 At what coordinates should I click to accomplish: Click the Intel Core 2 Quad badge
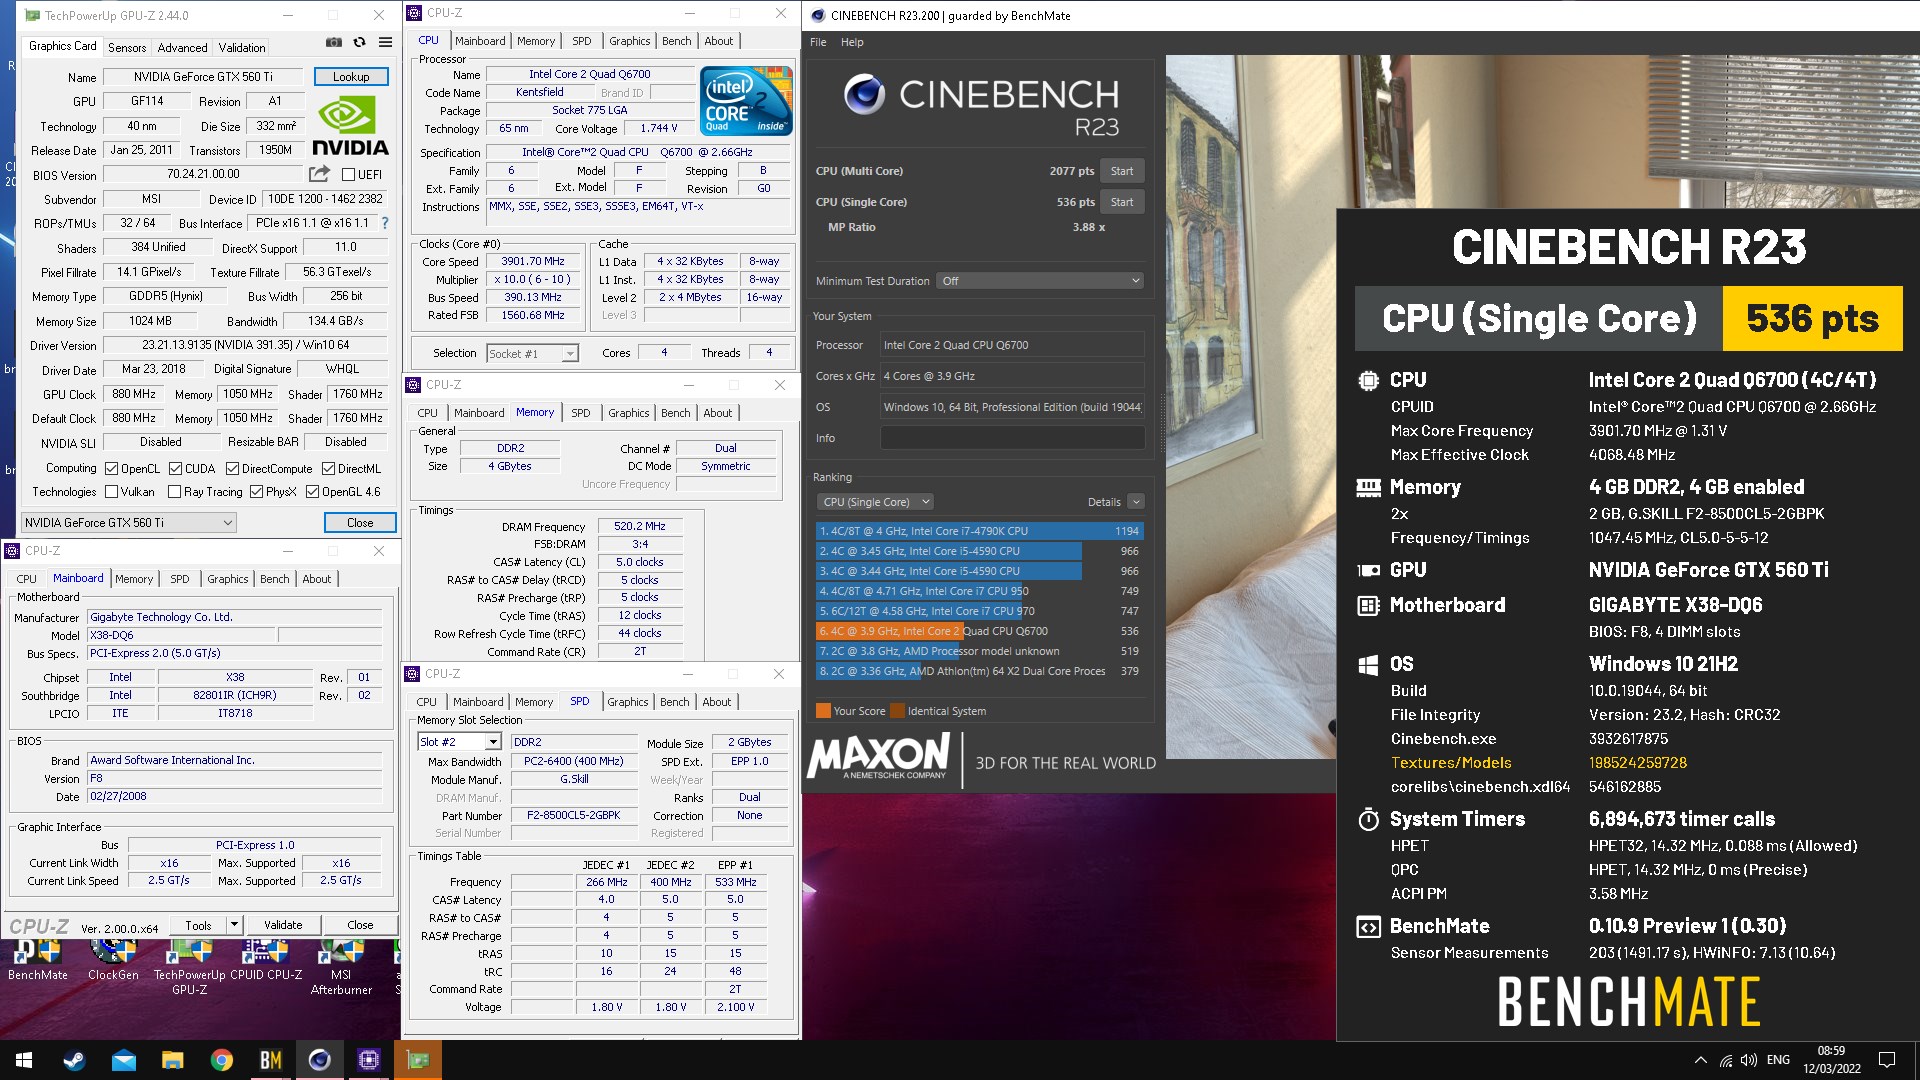point(746,100)
